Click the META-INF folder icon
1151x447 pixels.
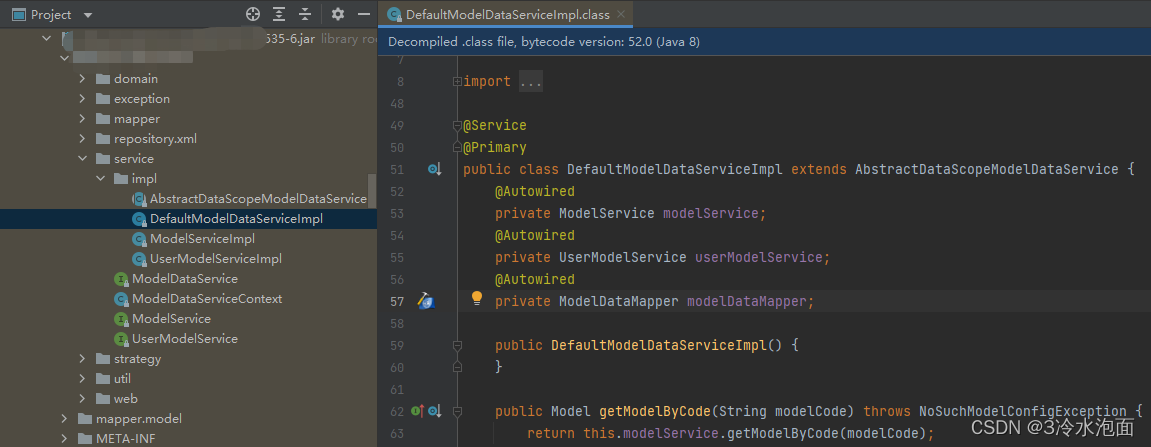tap(85, 439)
